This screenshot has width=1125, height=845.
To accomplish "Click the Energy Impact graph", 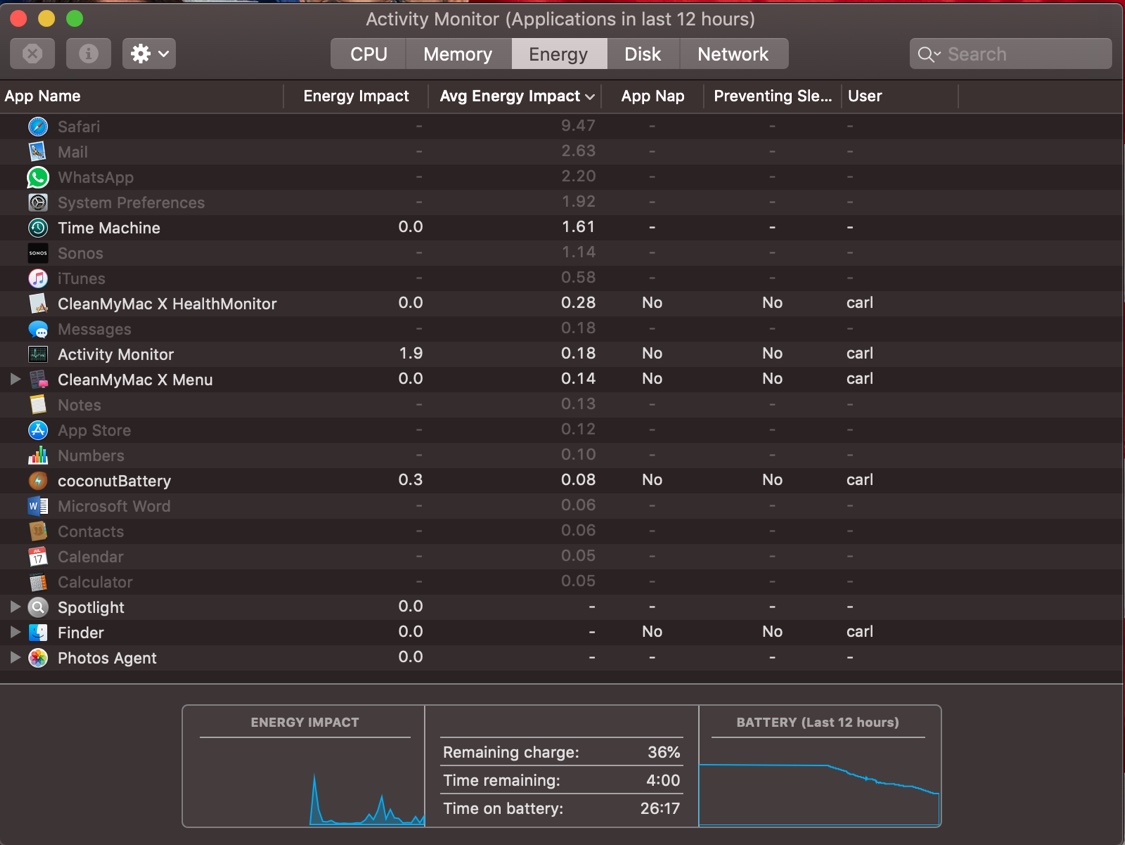I will pos(304,783).
